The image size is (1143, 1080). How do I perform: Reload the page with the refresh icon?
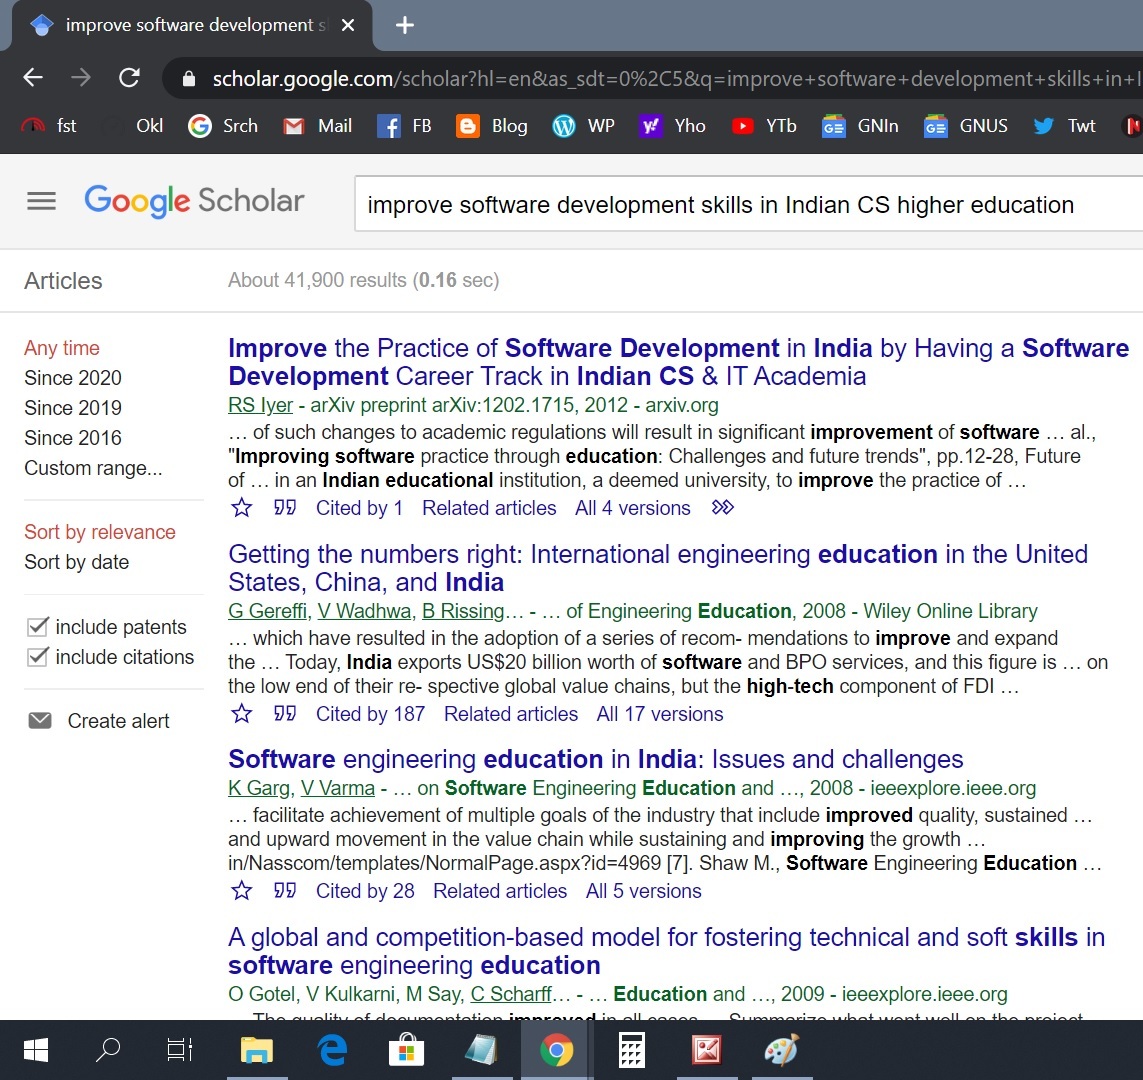tap(129, 78)
